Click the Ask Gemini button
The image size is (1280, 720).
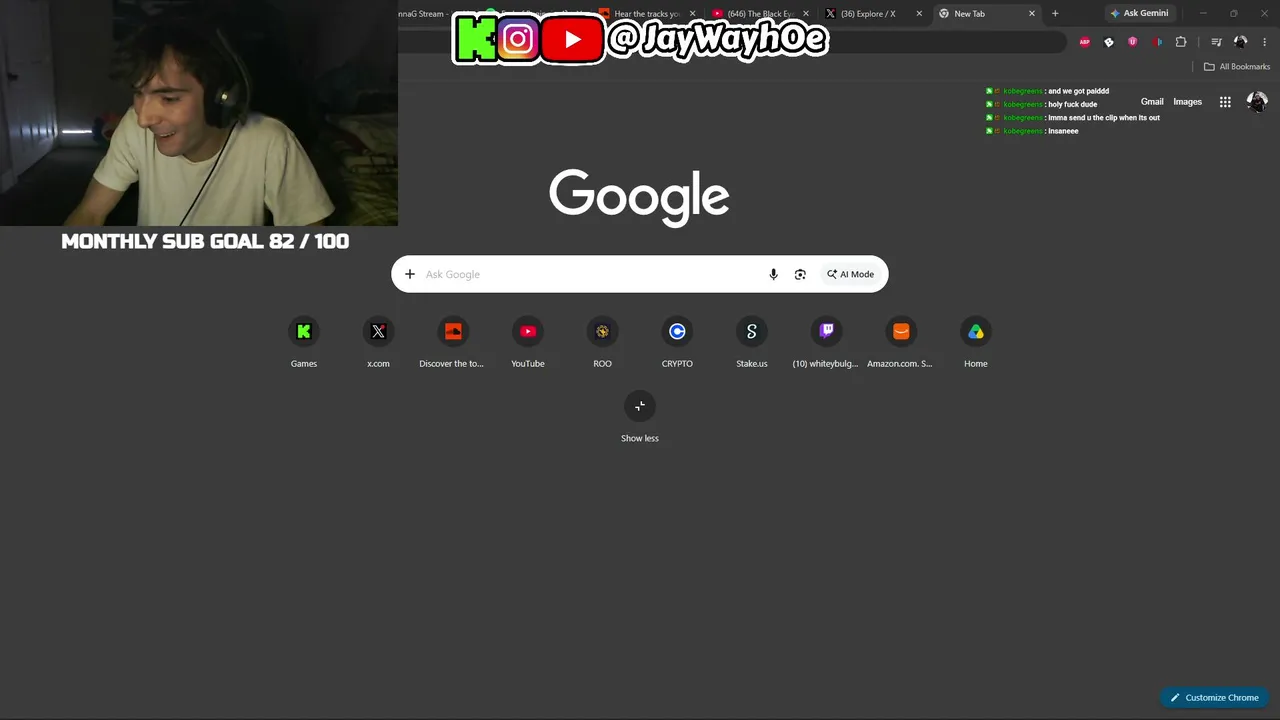pyautogui.click(x=1139, y=14)
